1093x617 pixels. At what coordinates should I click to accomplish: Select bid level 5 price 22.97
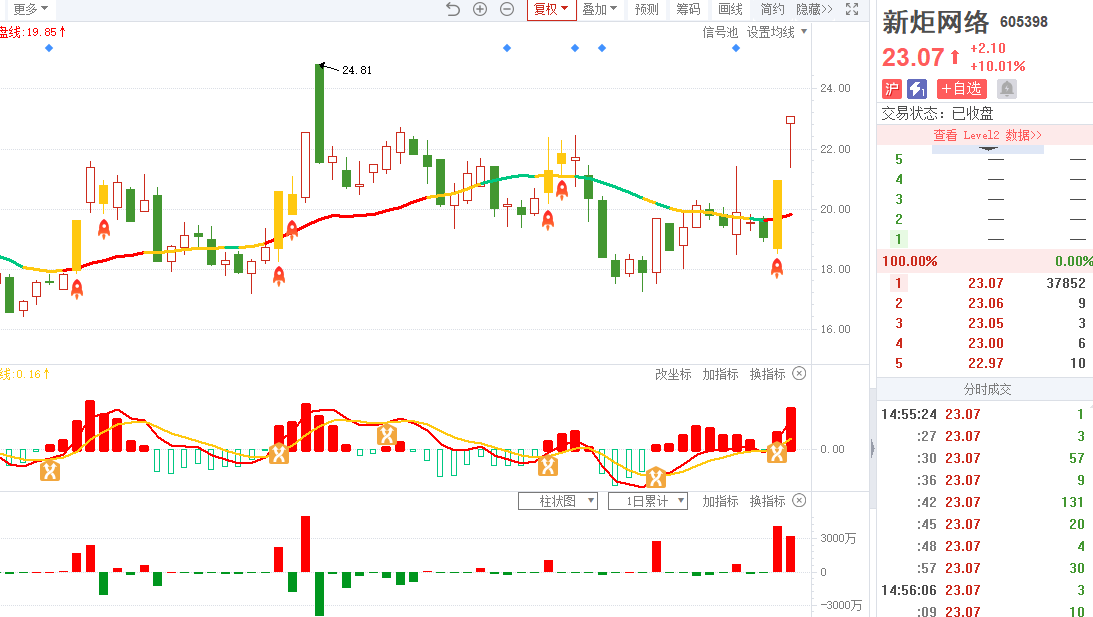986,363
